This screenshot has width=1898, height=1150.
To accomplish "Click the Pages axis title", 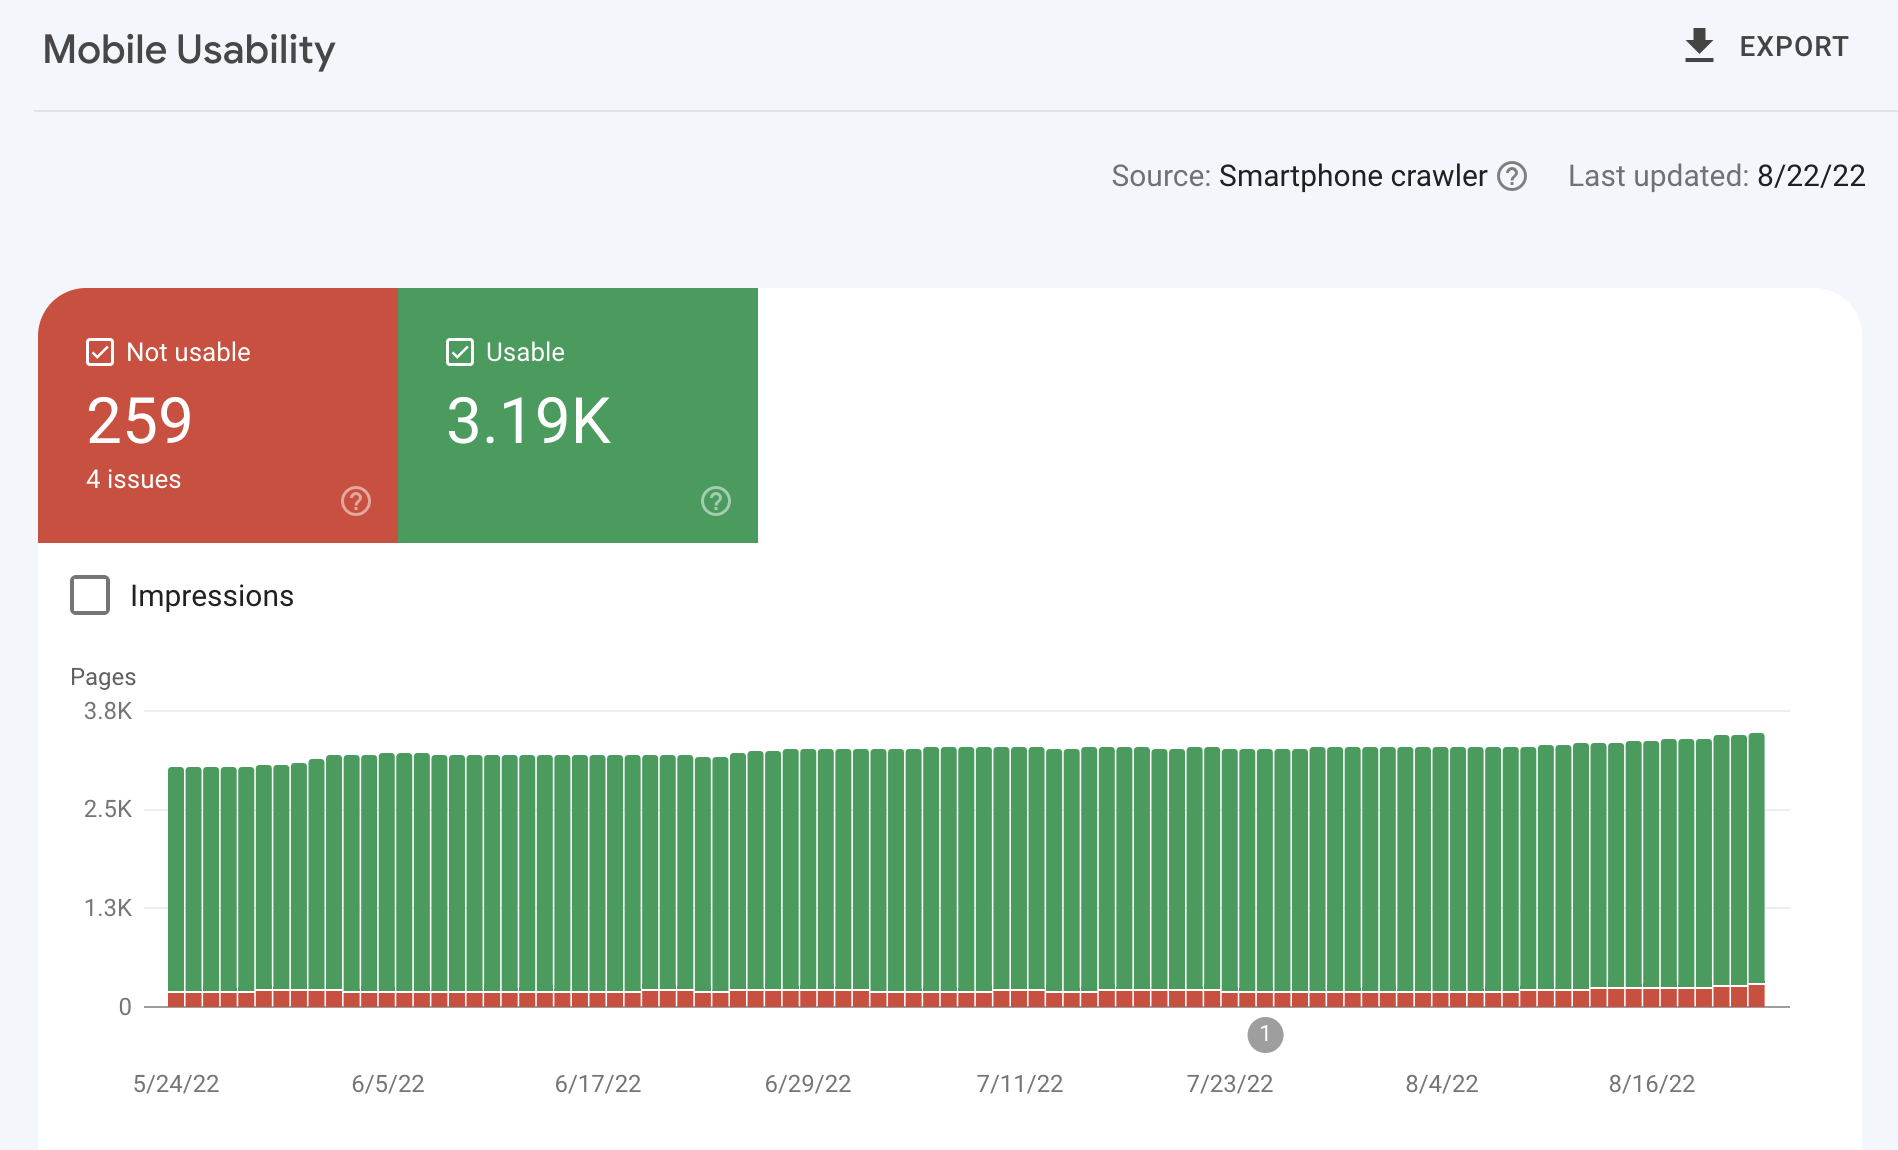I will tap(103, 676).
